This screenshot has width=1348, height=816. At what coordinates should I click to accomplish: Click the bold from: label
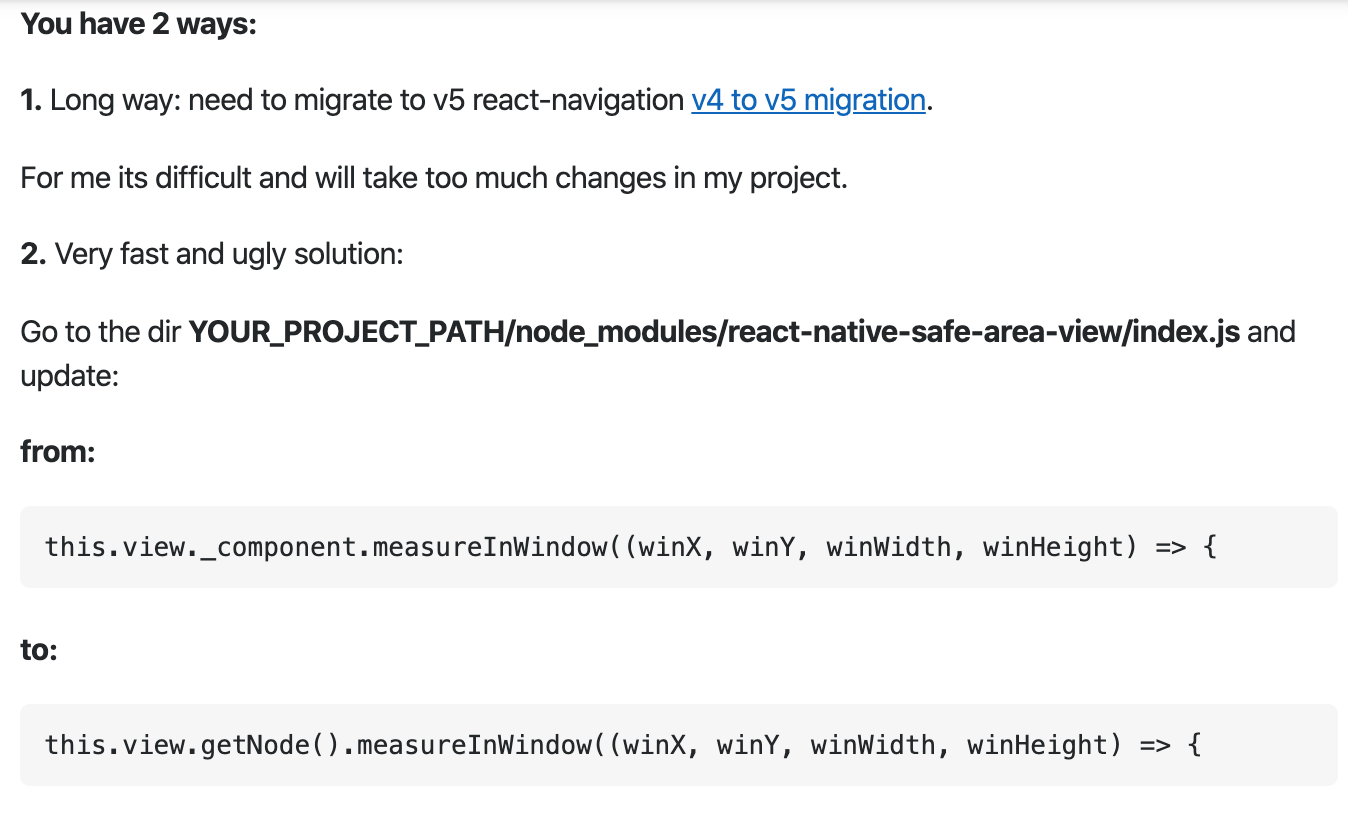pos(57,451)
